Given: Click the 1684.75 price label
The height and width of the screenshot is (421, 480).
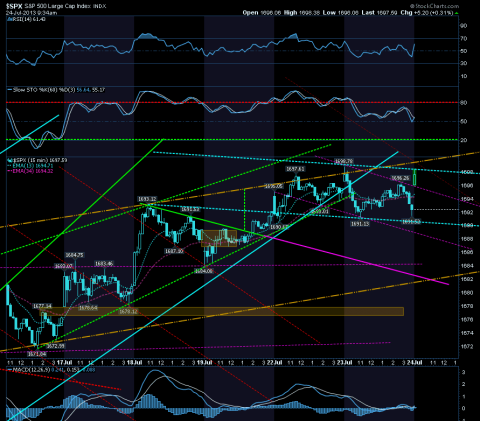Looking at the screenshot, I should pos(75,255).
